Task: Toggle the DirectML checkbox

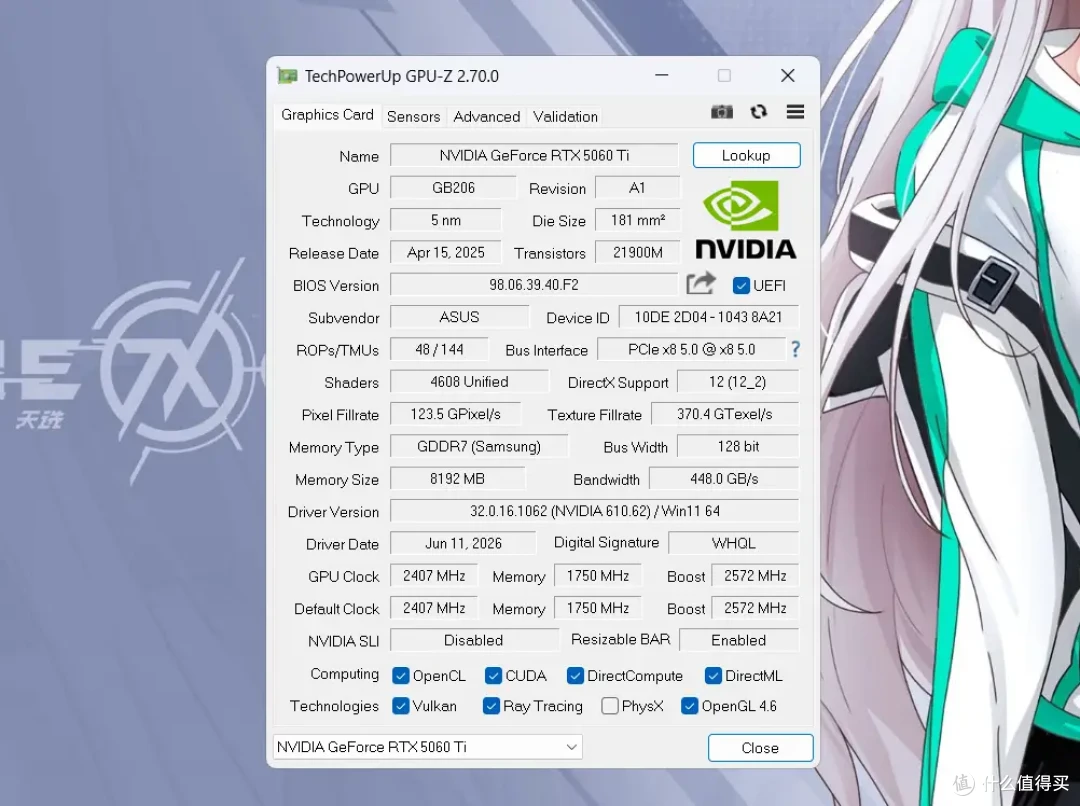Action: tap(713, 676)
